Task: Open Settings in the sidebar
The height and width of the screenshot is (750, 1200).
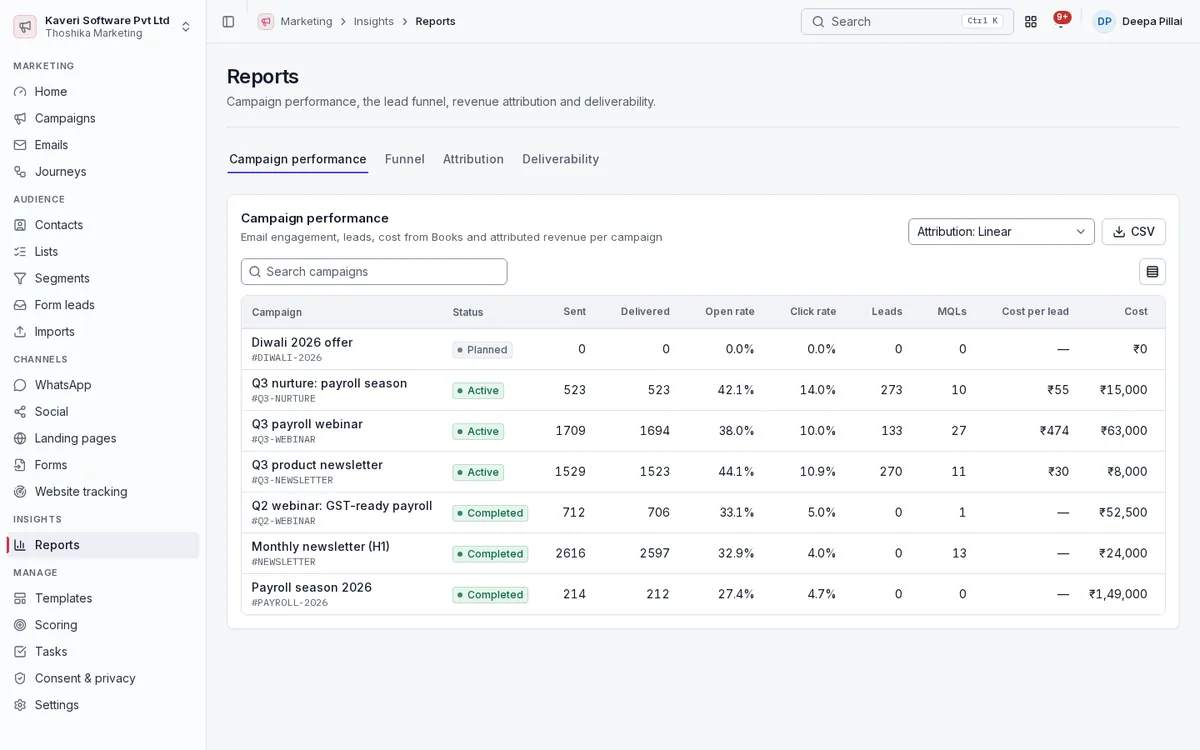Action: point(103,705)
